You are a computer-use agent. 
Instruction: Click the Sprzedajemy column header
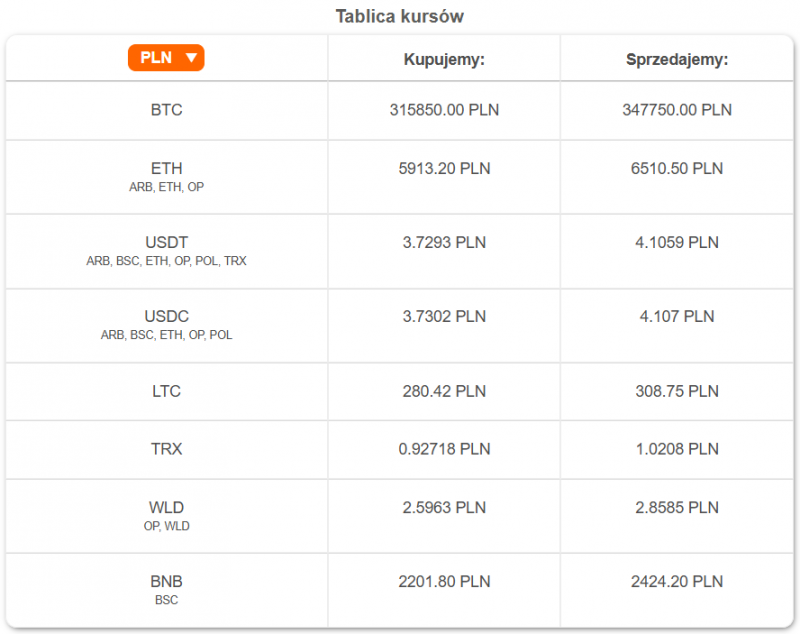coord(677,59)
